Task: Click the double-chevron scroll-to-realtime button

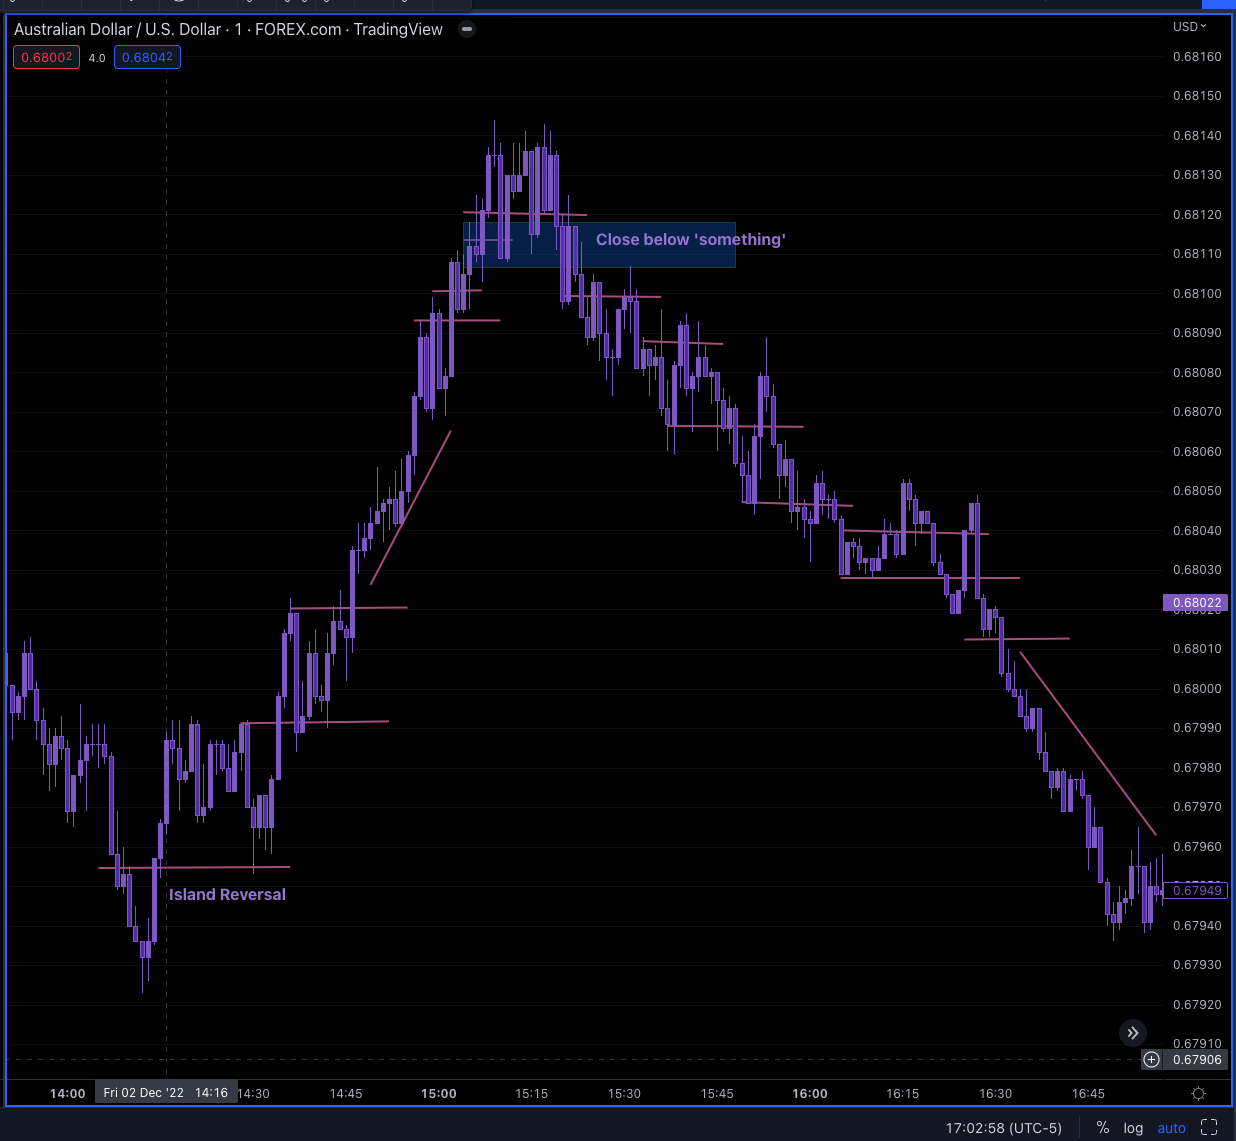Action: tap(1132, 1032)
